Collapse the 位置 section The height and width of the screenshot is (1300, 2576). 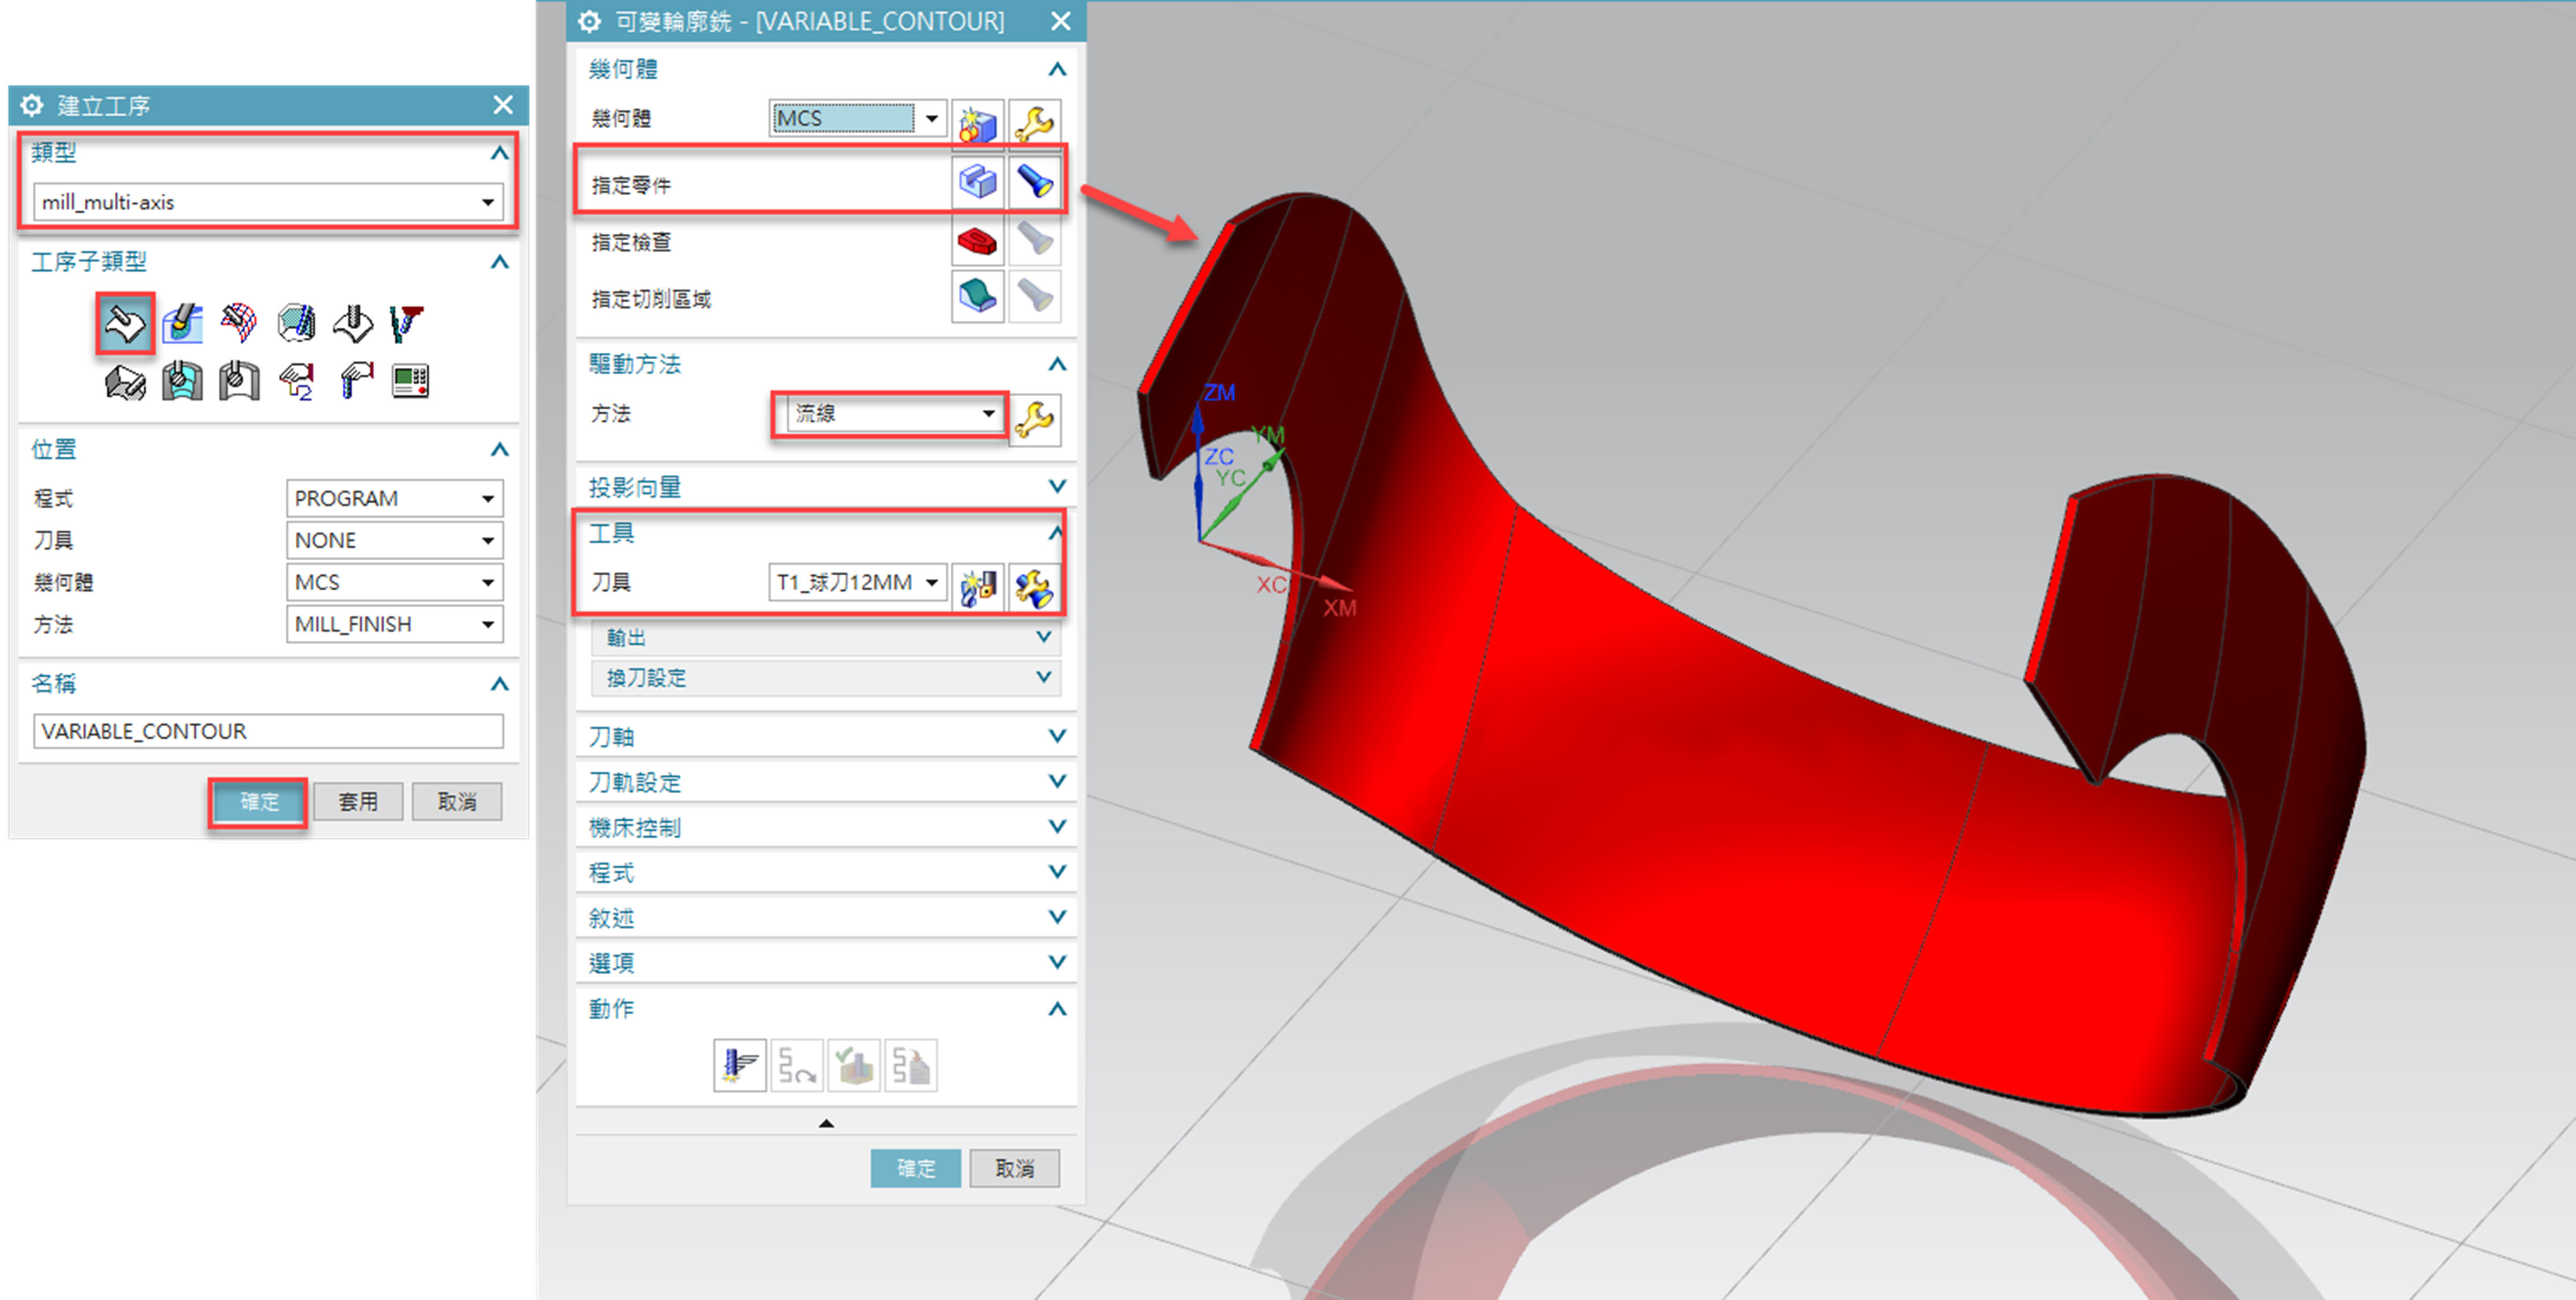pyautogui.click(x=500, y=450)
